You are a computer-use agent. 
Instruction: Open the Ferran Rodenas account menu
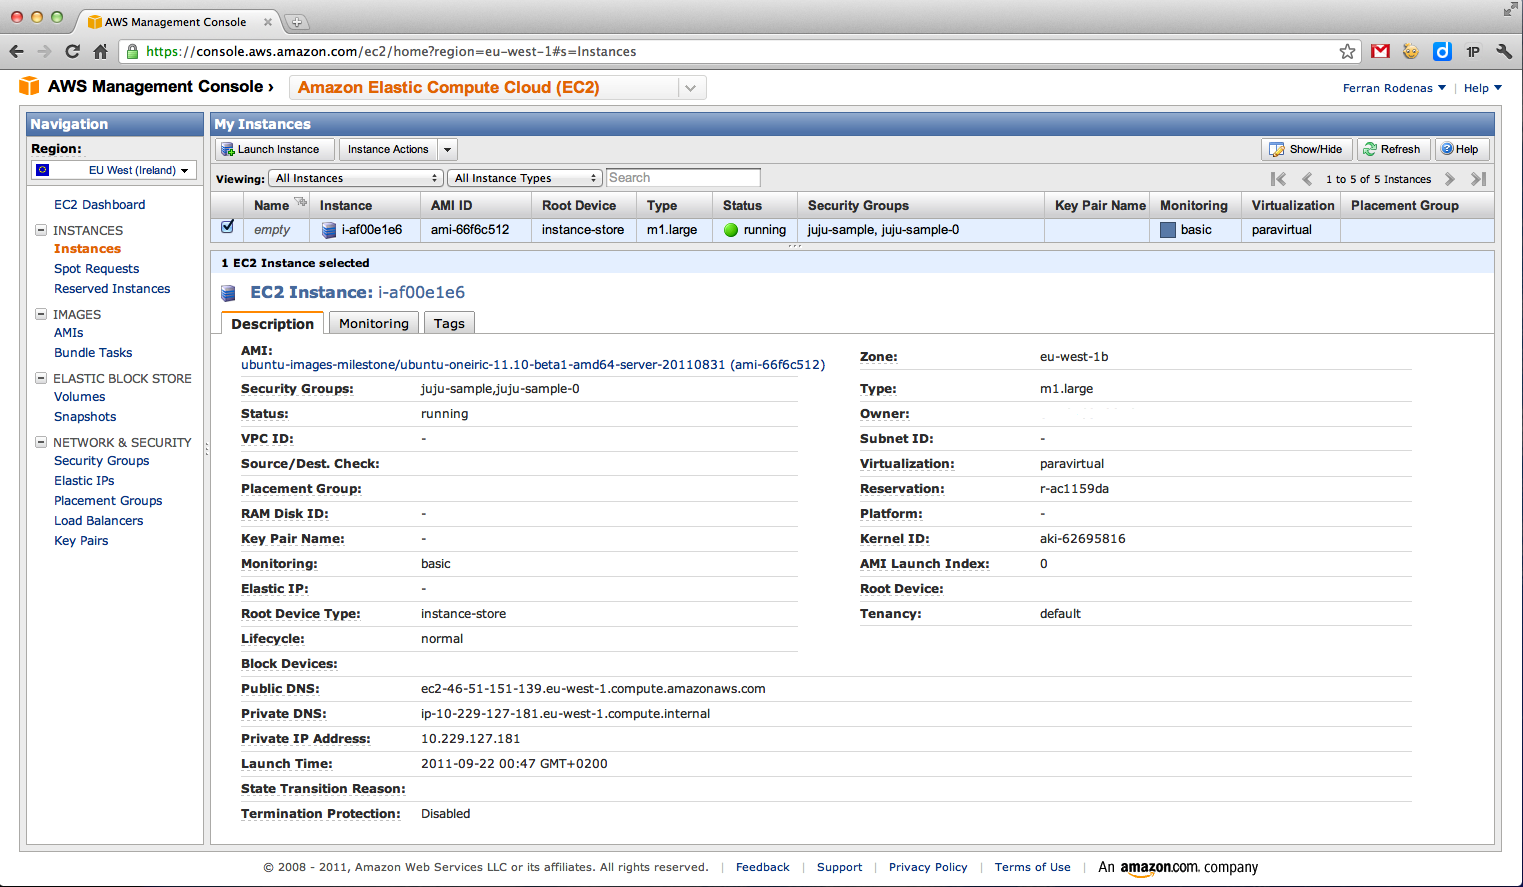click(x=1394, y=88)
